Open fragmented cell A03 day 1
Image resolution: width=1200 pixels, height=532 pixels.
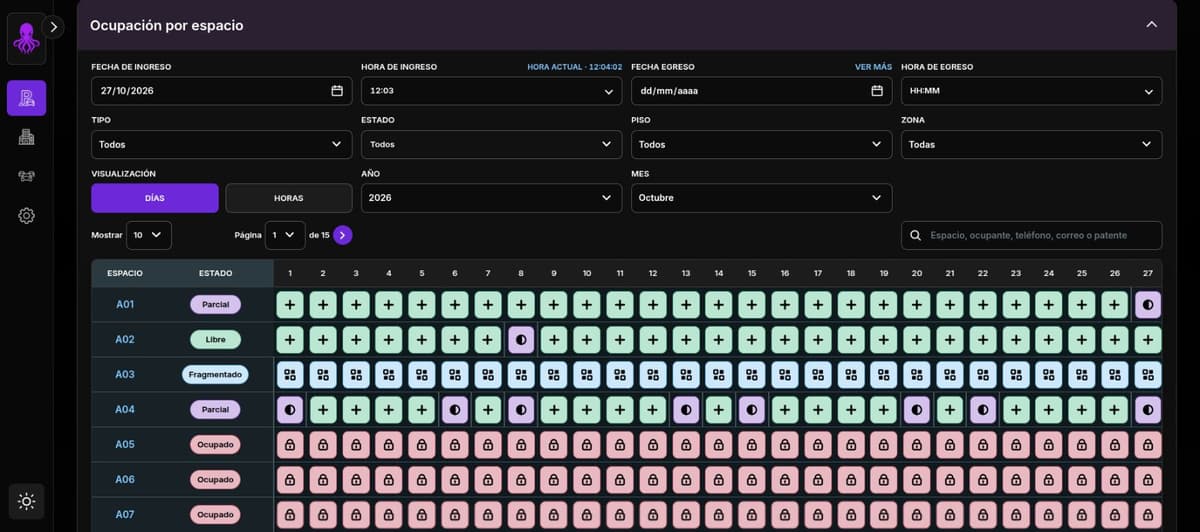tap(290, 374)
